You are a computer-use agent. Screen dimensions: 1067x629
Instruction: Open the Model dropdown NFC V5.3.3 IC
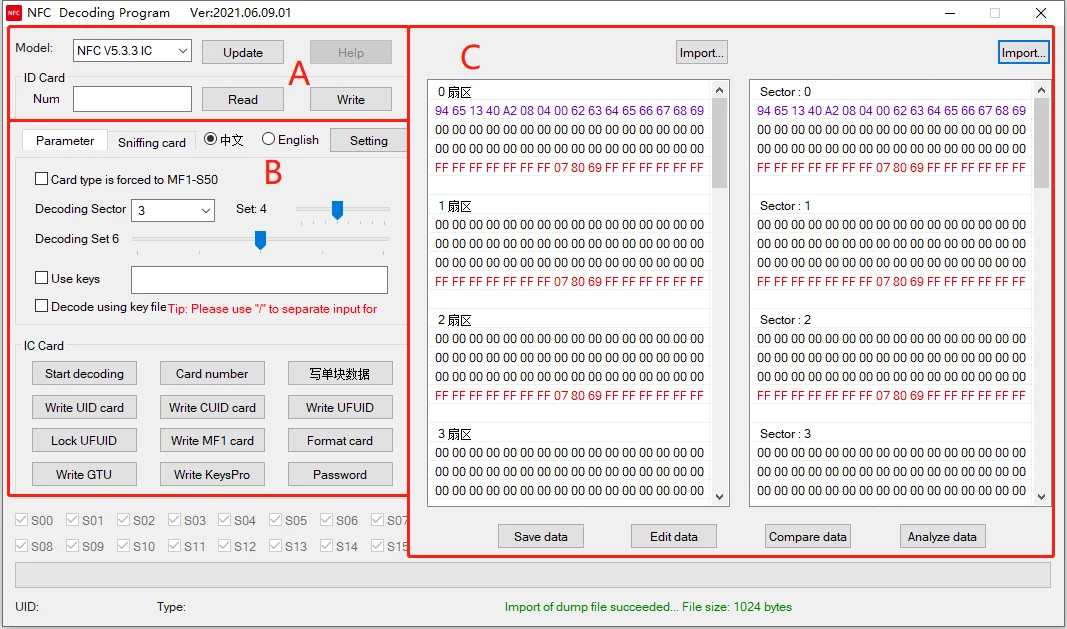click(x=132, y=51)
